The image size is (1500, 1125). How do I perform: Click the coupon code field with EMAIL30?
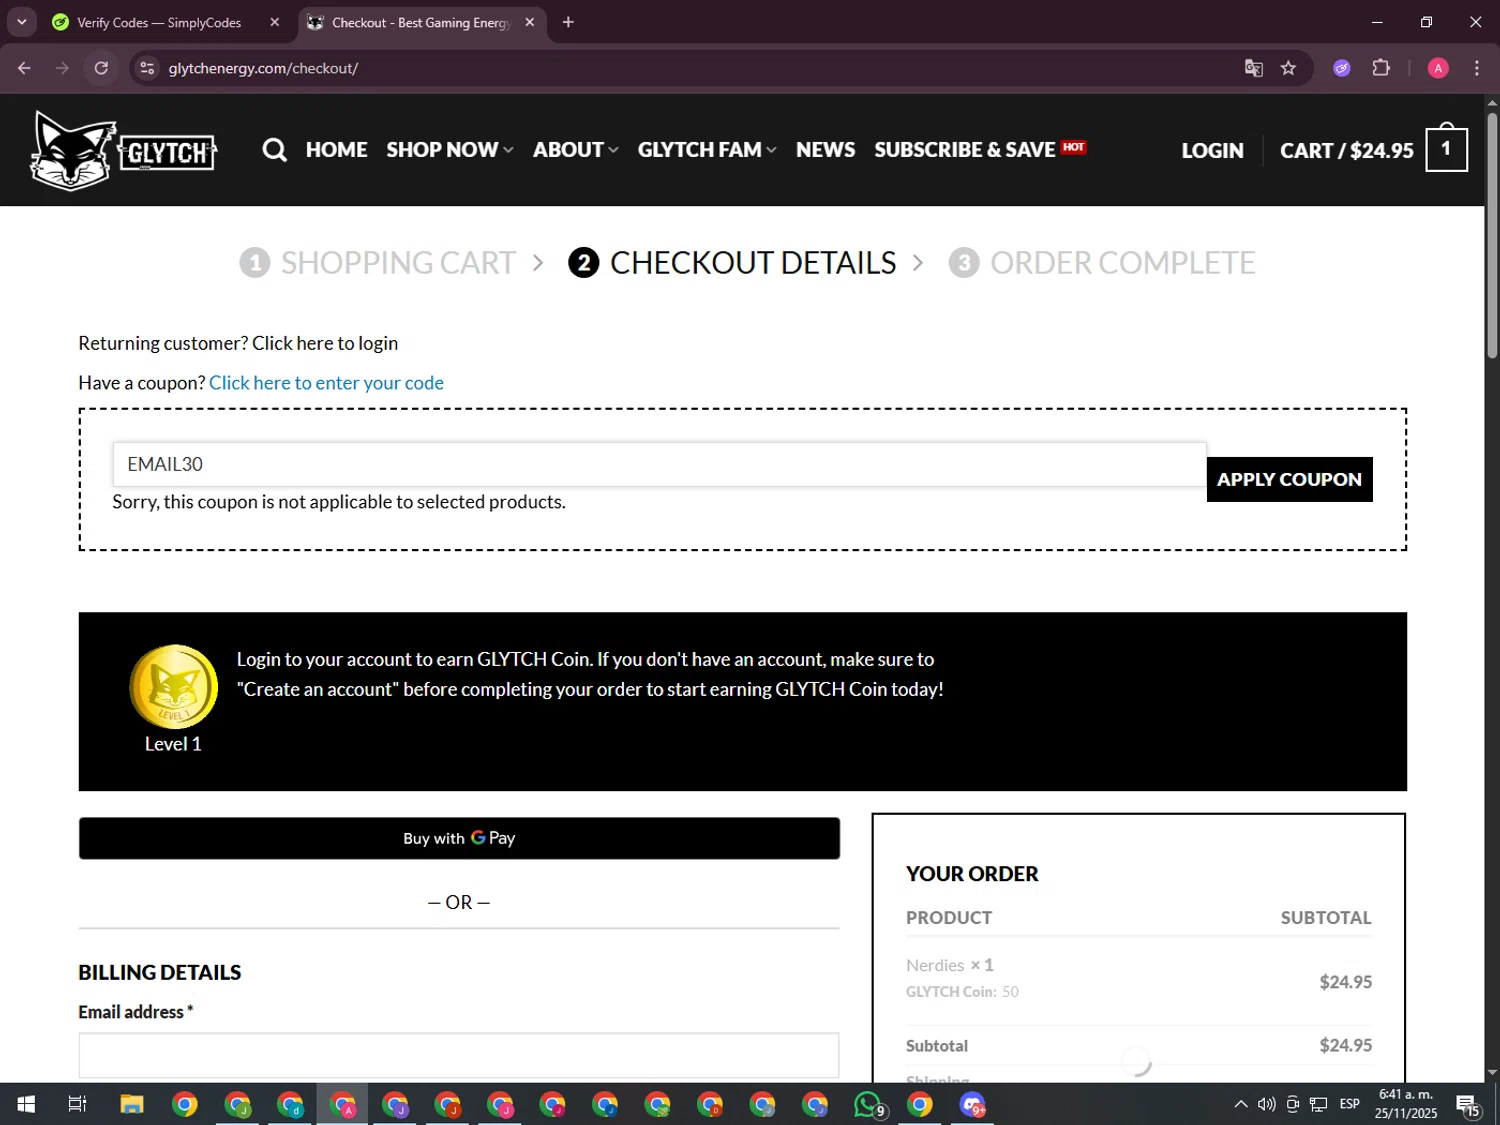(x=659, y=464)
